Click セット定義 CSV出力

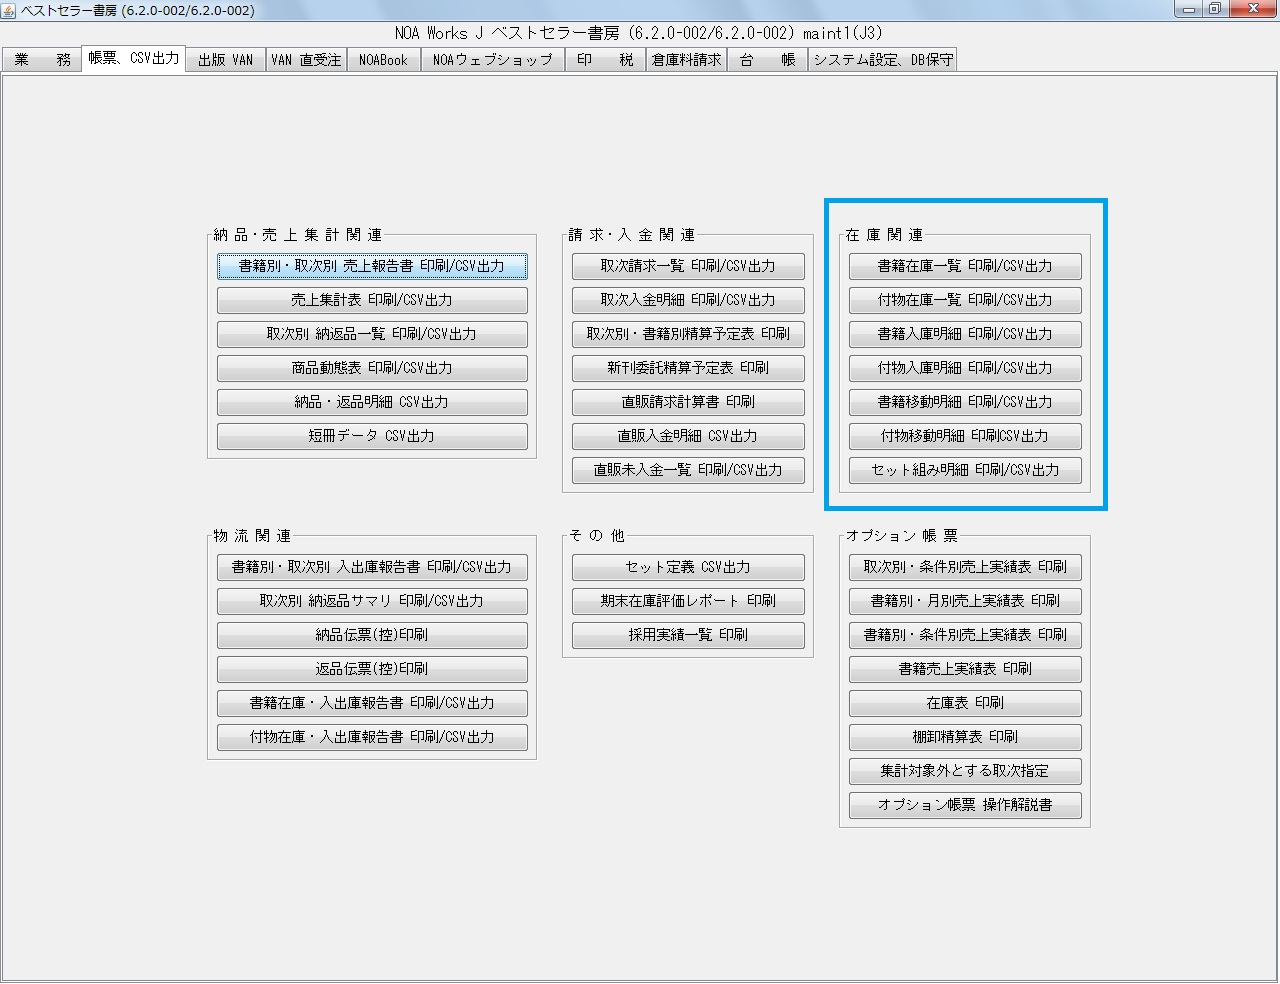click(x=687, y=567)
